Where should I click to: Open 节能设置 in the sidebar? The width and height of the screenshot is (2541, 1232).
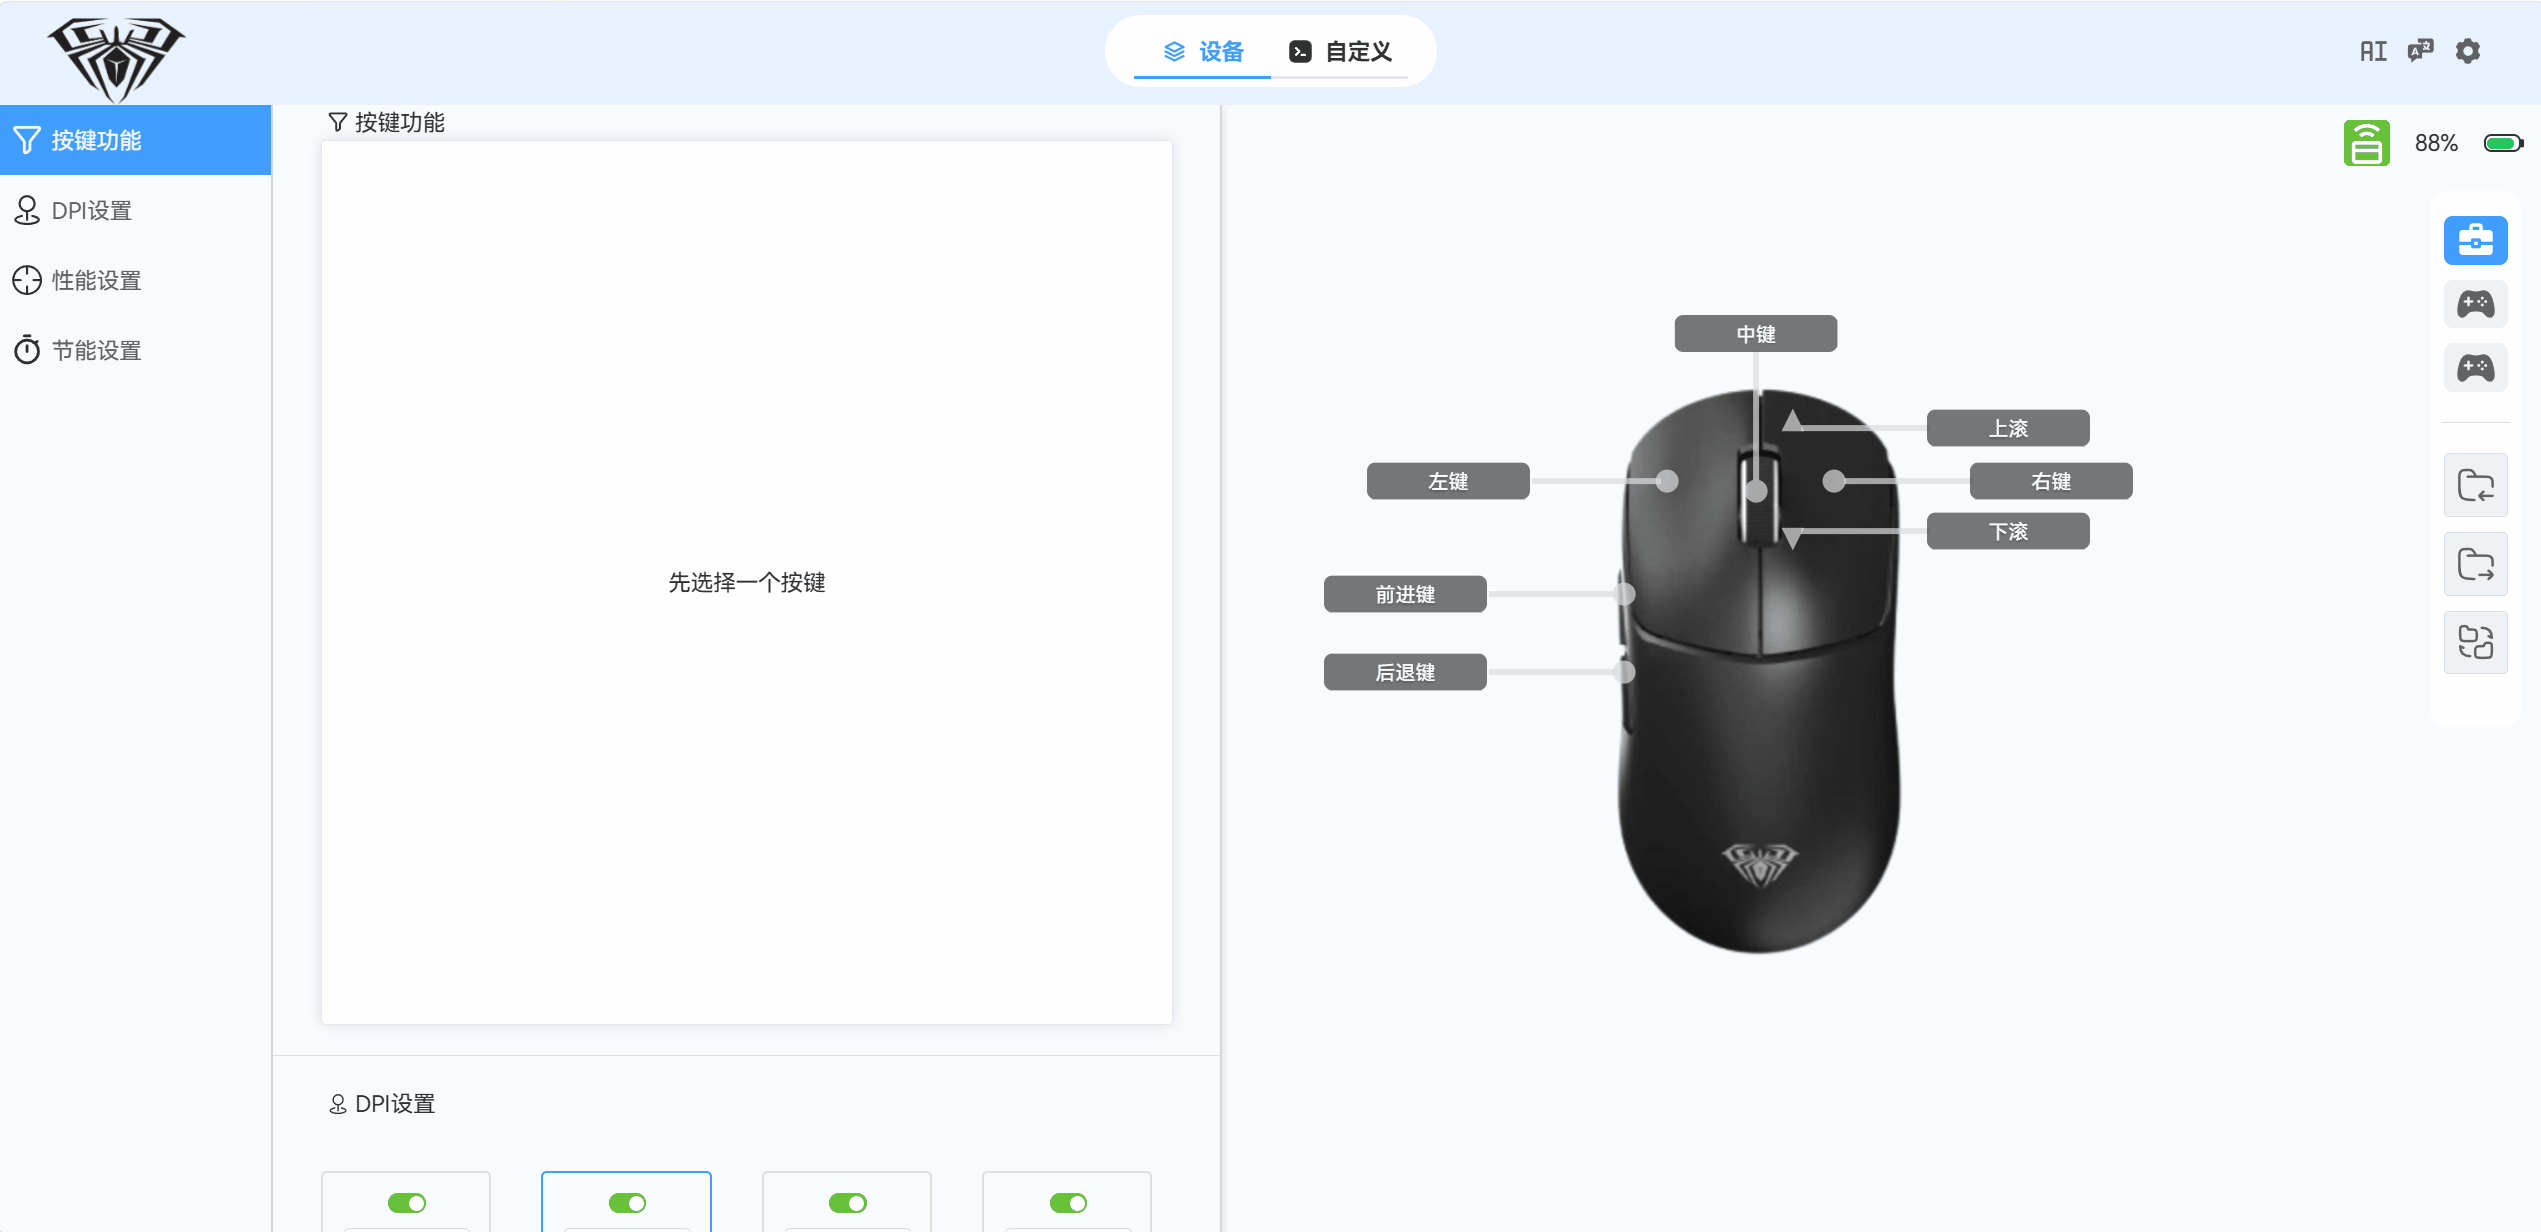(x=135, y=350)
